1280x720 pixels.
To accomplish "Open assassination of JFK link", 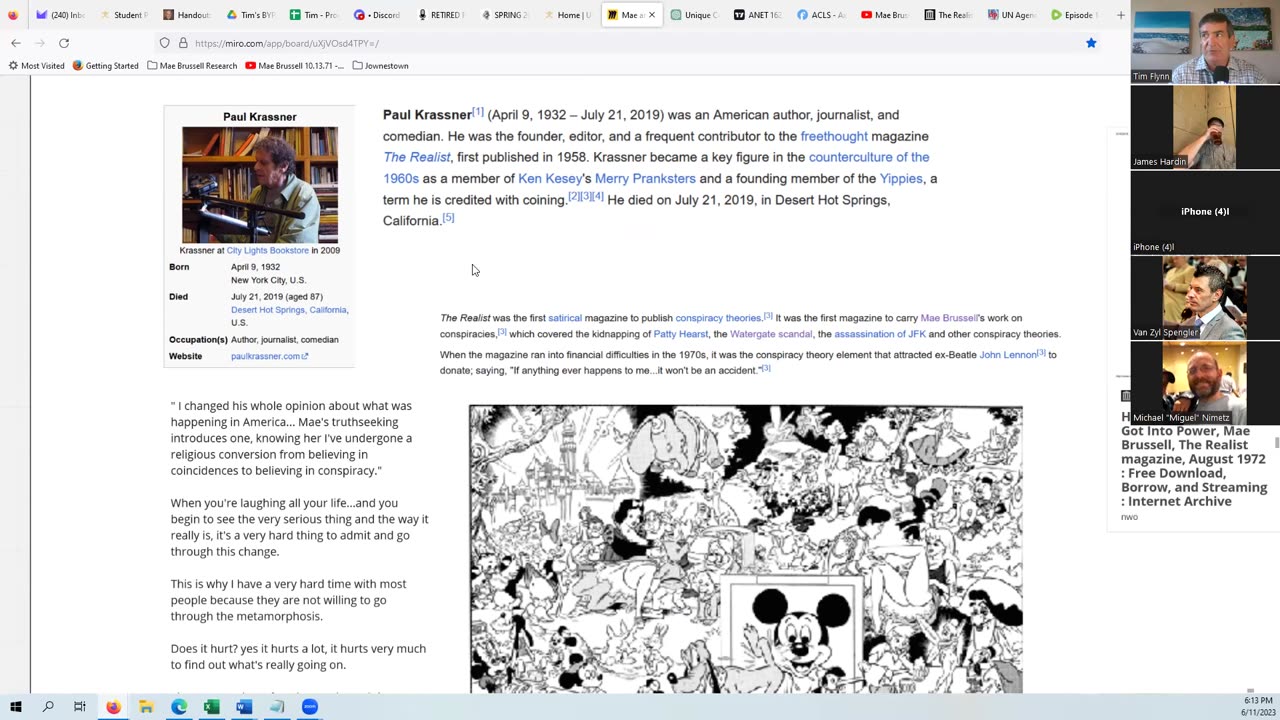I will (879, 334).
